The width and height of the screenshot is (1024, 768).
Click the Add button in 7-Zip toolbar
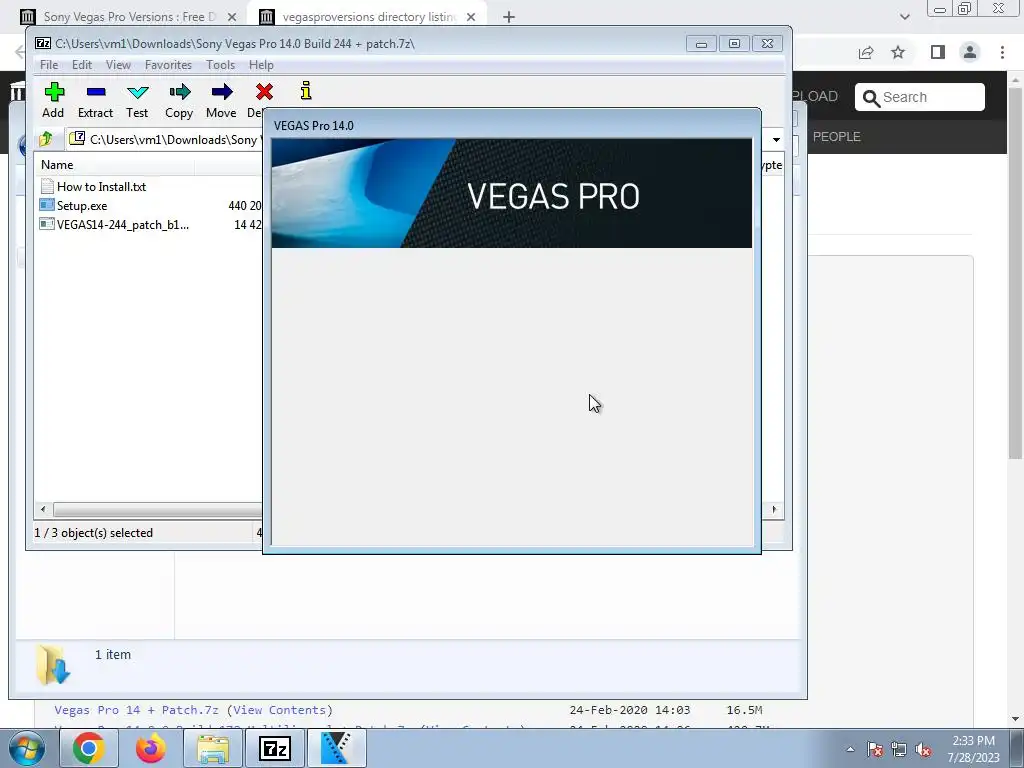pos(54,100)
